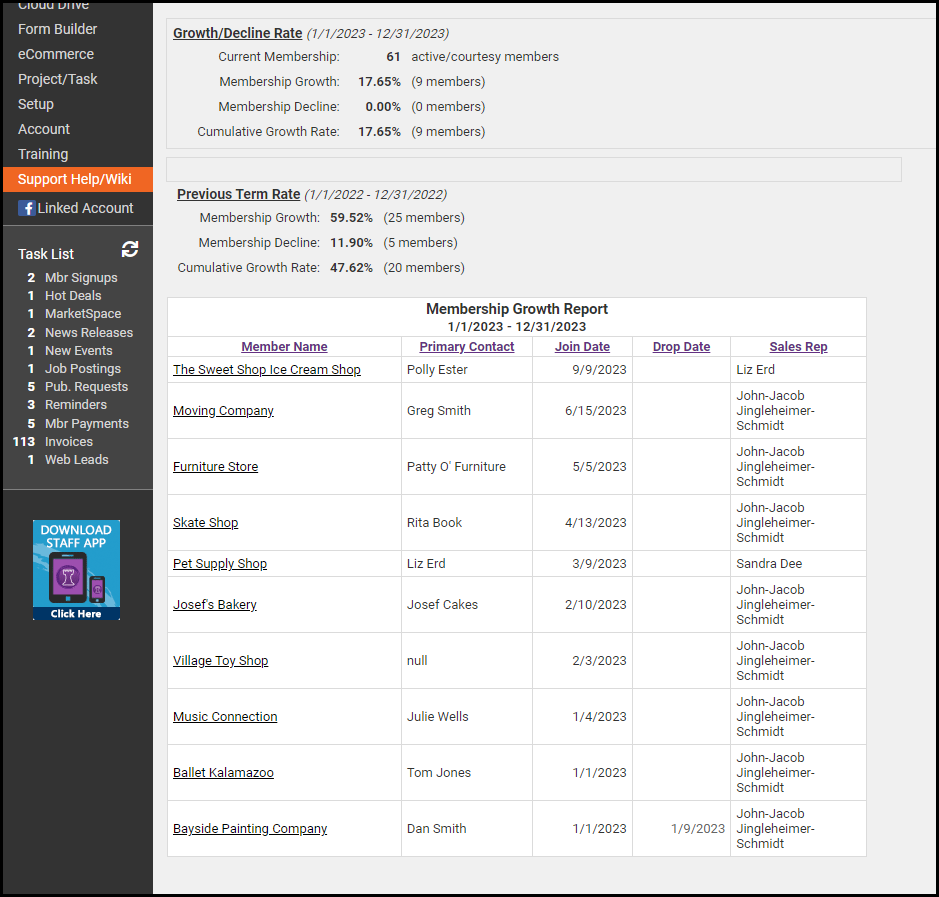The image size is (939, 897).
Task: Click the Facebook icon beside Linked Account
Action: click(27, 208)
